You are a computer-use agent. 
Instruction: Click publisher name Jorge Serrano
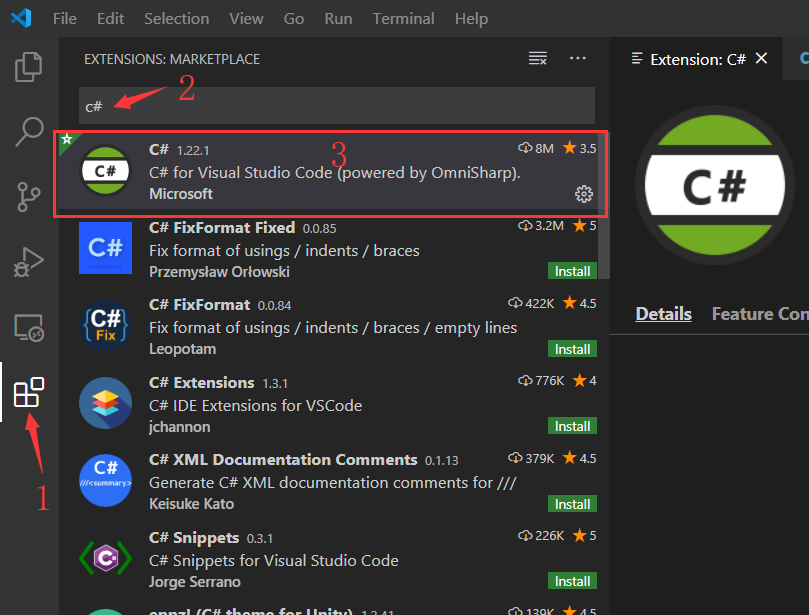195,582
